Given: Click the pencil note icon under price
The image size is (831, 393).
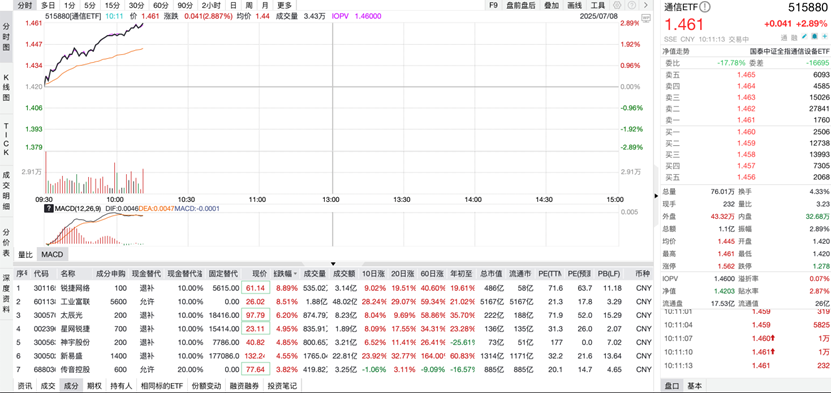Looking at the screenshot, I should (804, 37).
